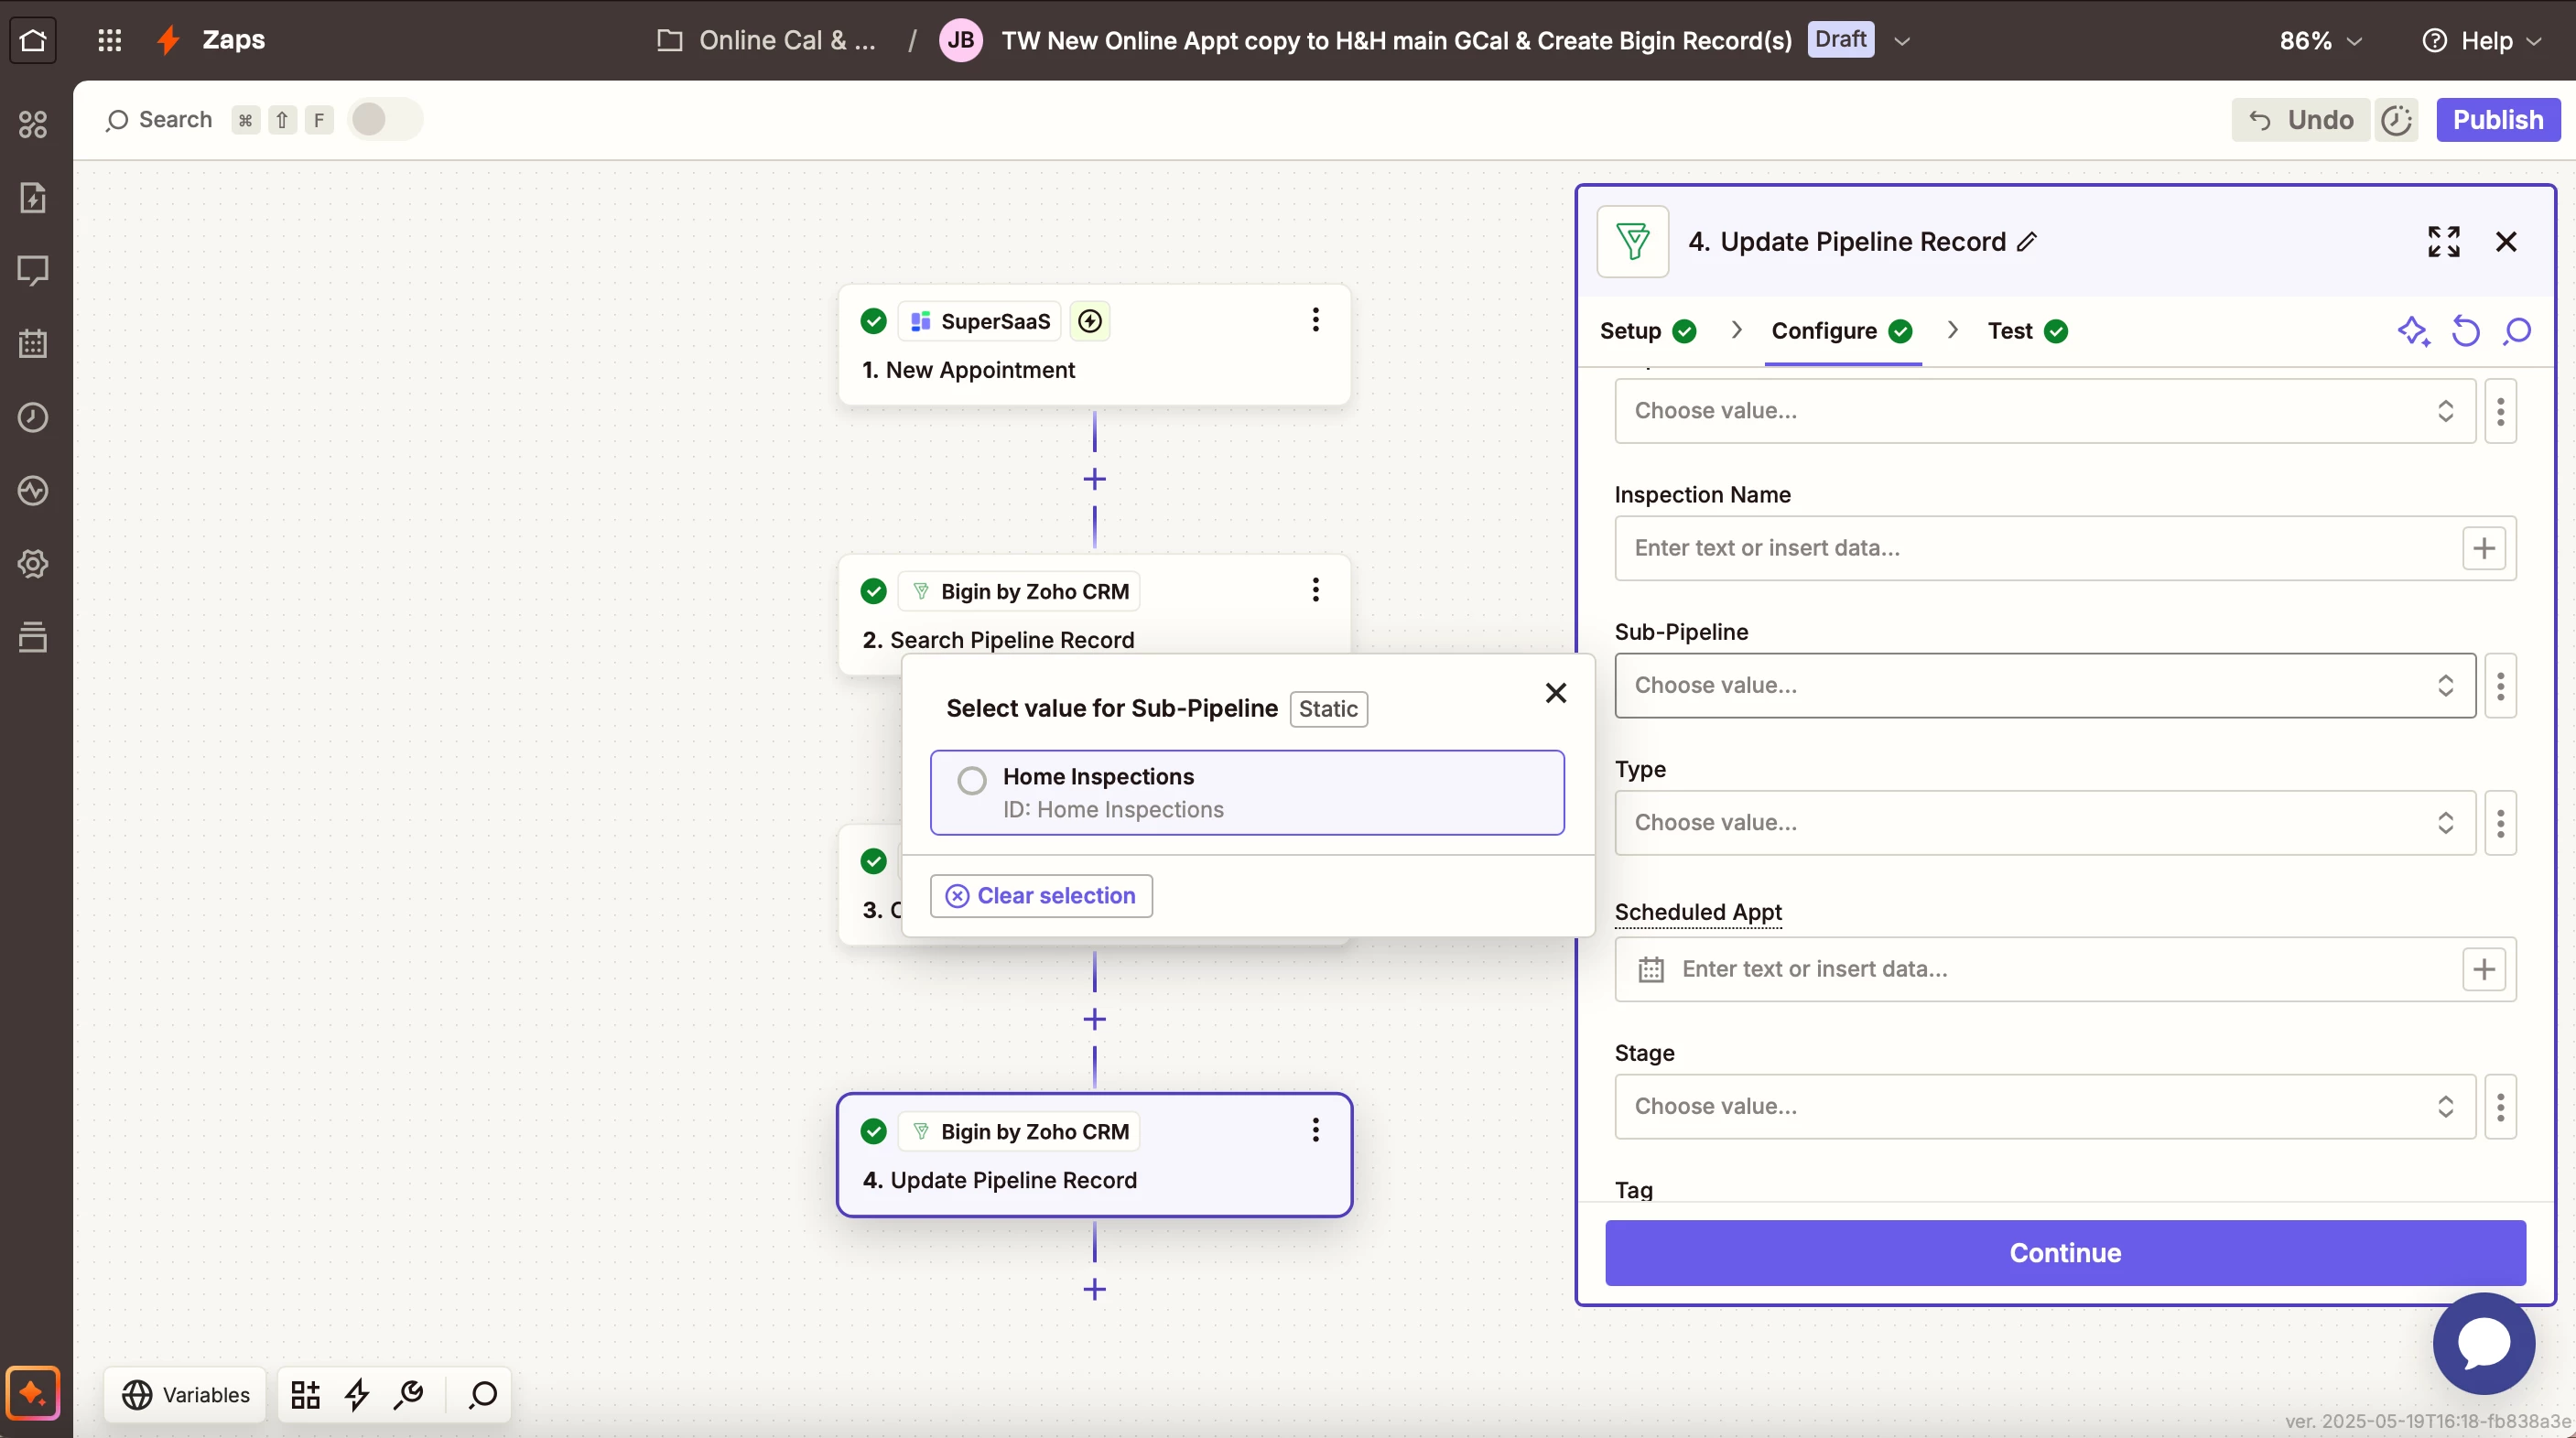Open the sidebar comments icon
This screenshot has height=1438, width=2576.
point(33,270)
